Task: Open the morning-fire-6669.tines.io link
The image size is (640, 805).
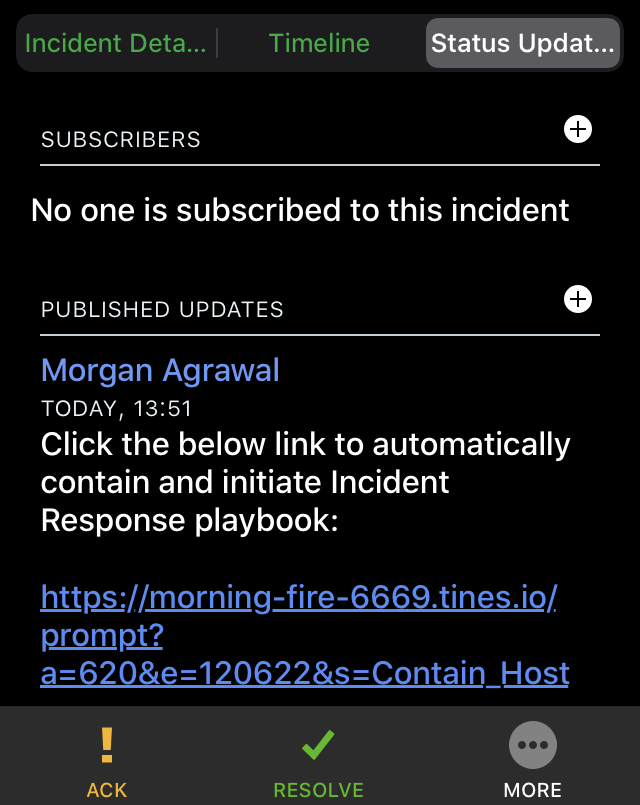Action: (305, 635)
